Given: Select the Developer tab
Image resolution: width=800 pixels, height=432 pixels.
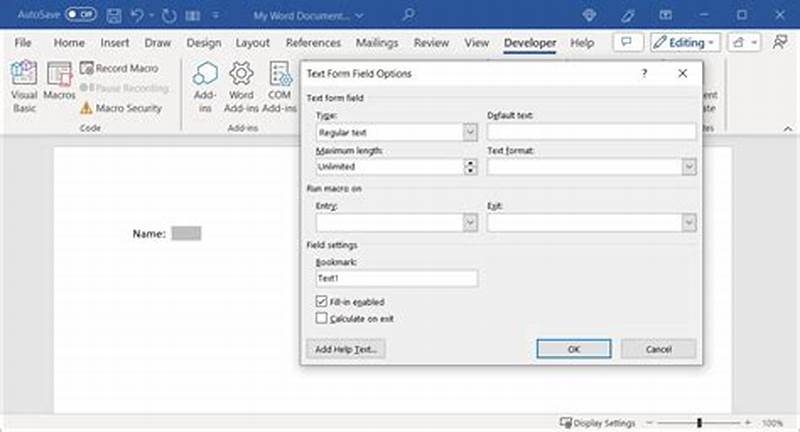Looking at the screenshot, I should point(530,43).
